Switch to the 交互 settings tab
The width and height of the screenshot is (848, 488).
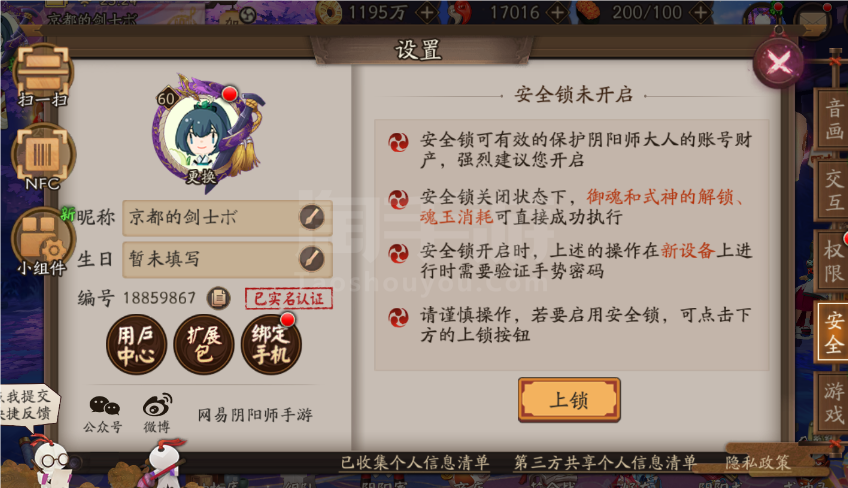(833, 190)
